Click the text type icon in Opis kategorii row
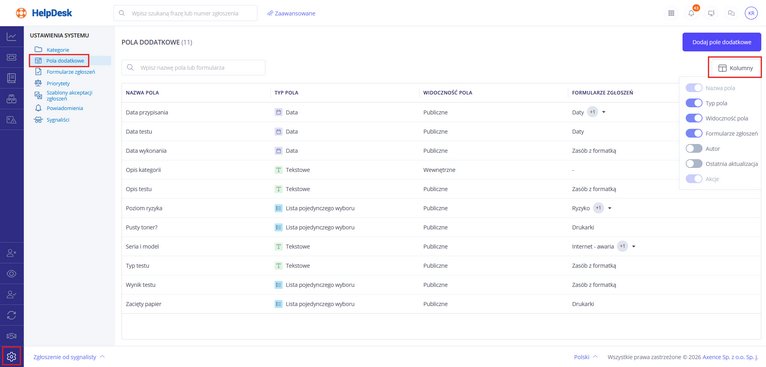The width and height of the screenshot is (766, 367). 278,170
